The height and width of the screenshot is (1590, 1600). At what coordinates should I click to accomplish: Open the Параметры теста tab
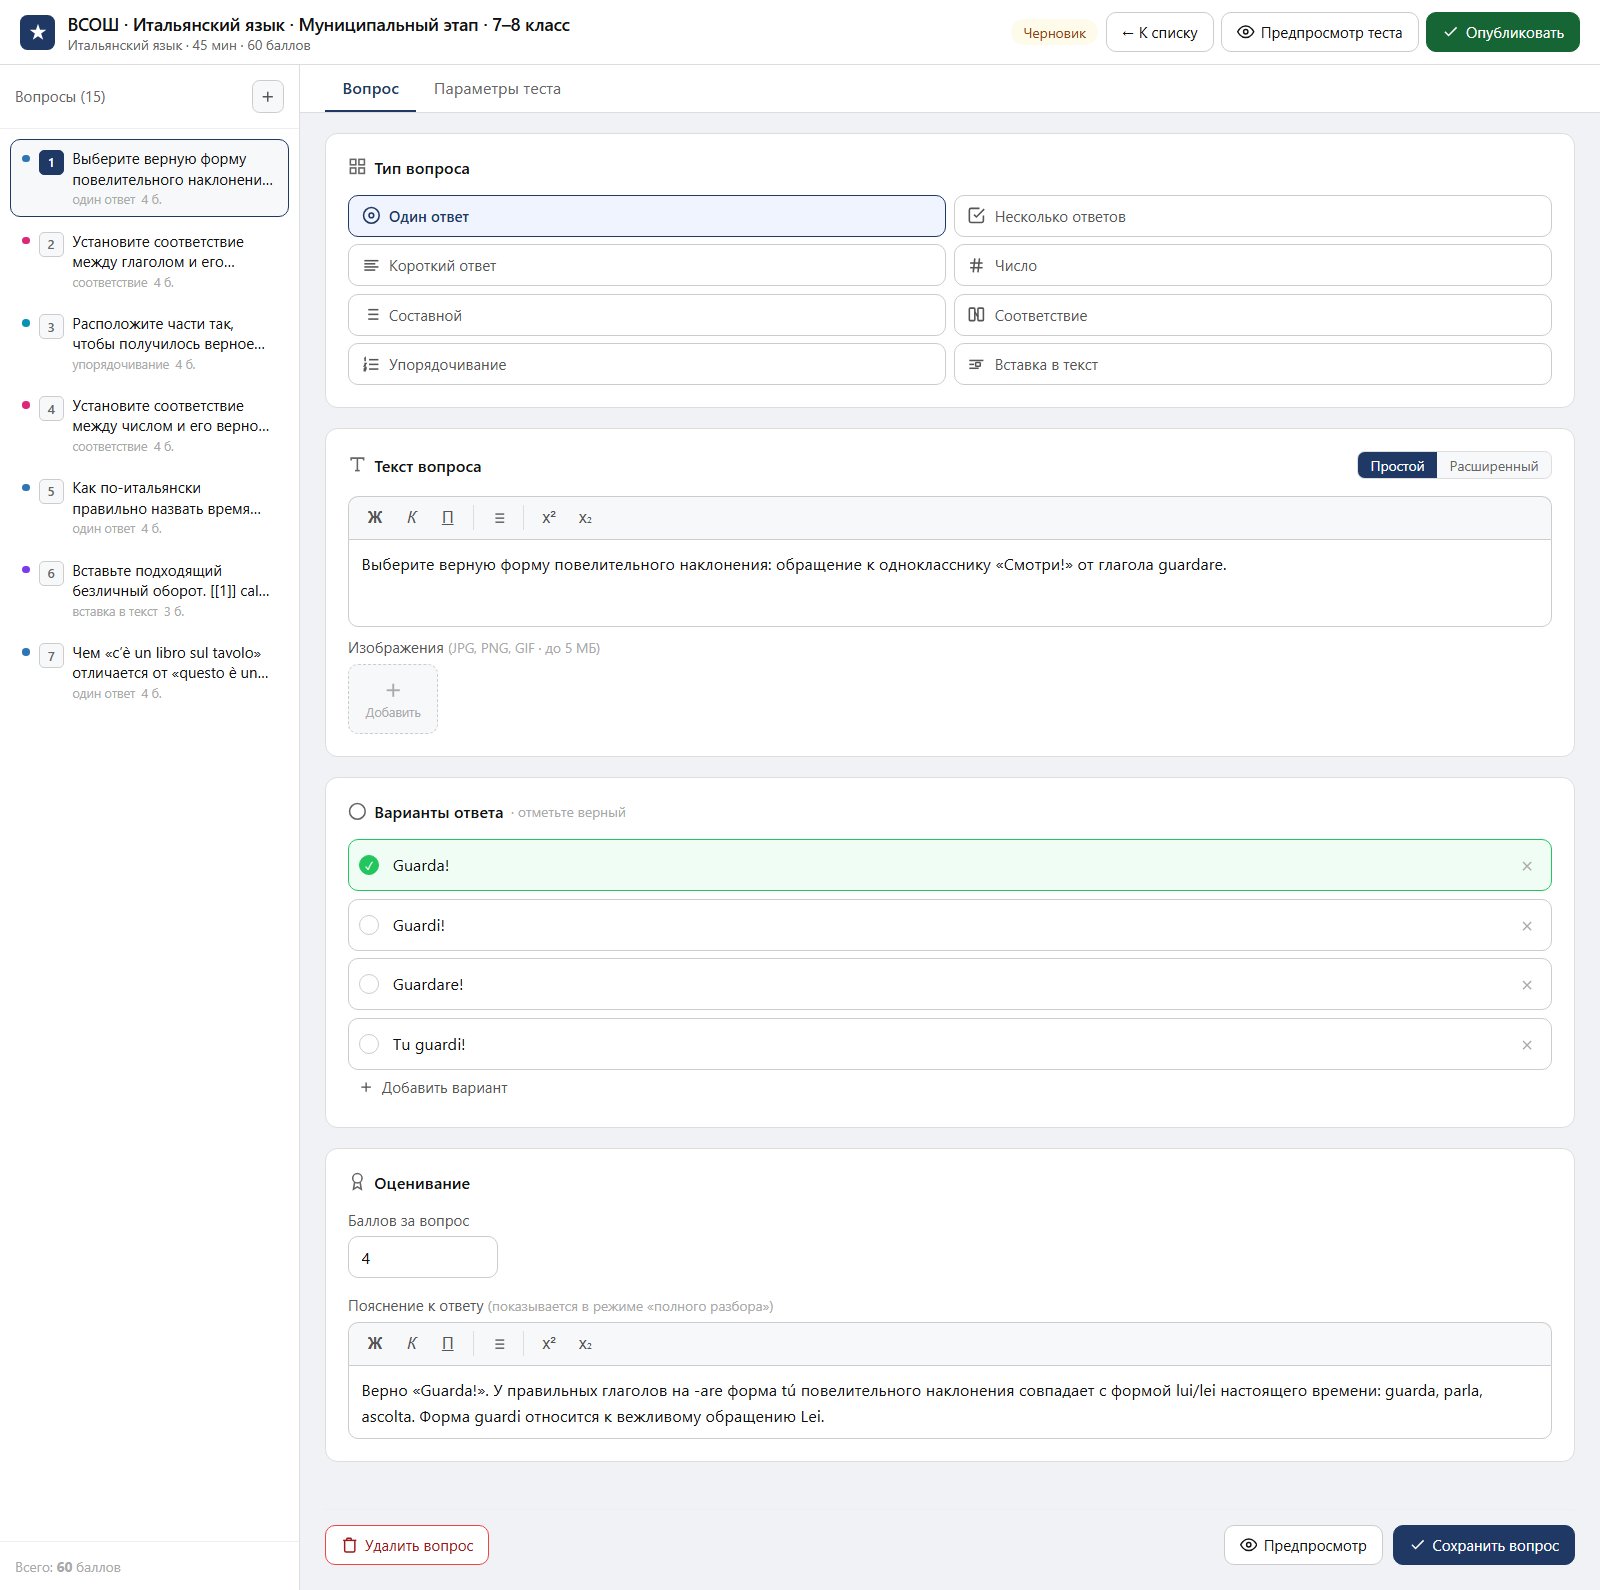[x=497, y=89]
